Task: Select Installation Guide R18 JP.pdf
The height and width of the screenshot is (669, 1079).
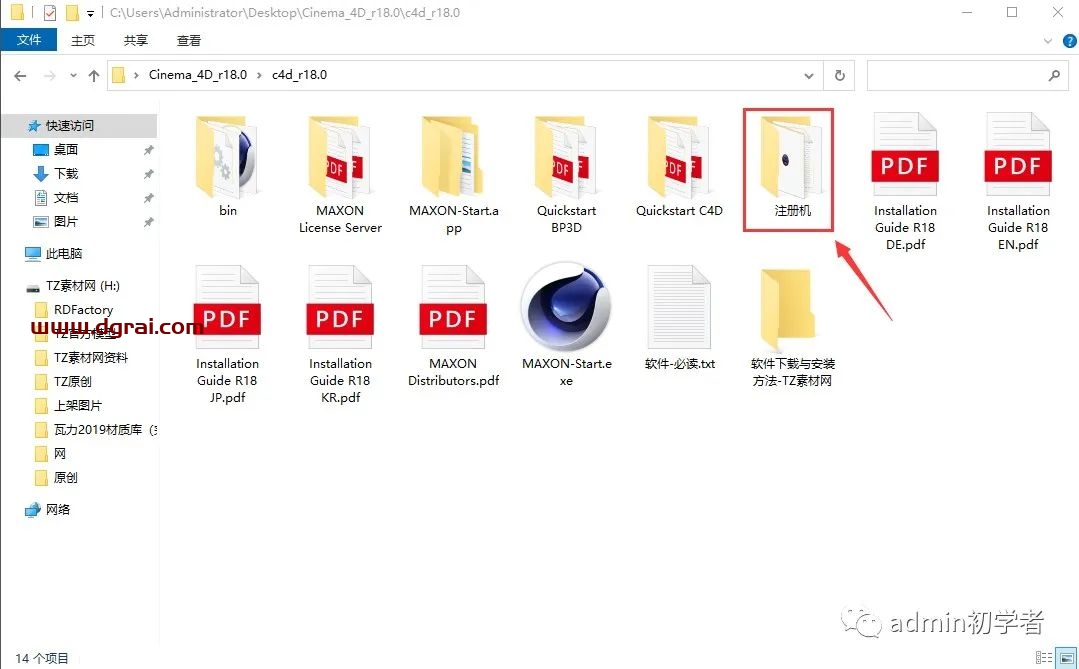Action: click(227, 335)
